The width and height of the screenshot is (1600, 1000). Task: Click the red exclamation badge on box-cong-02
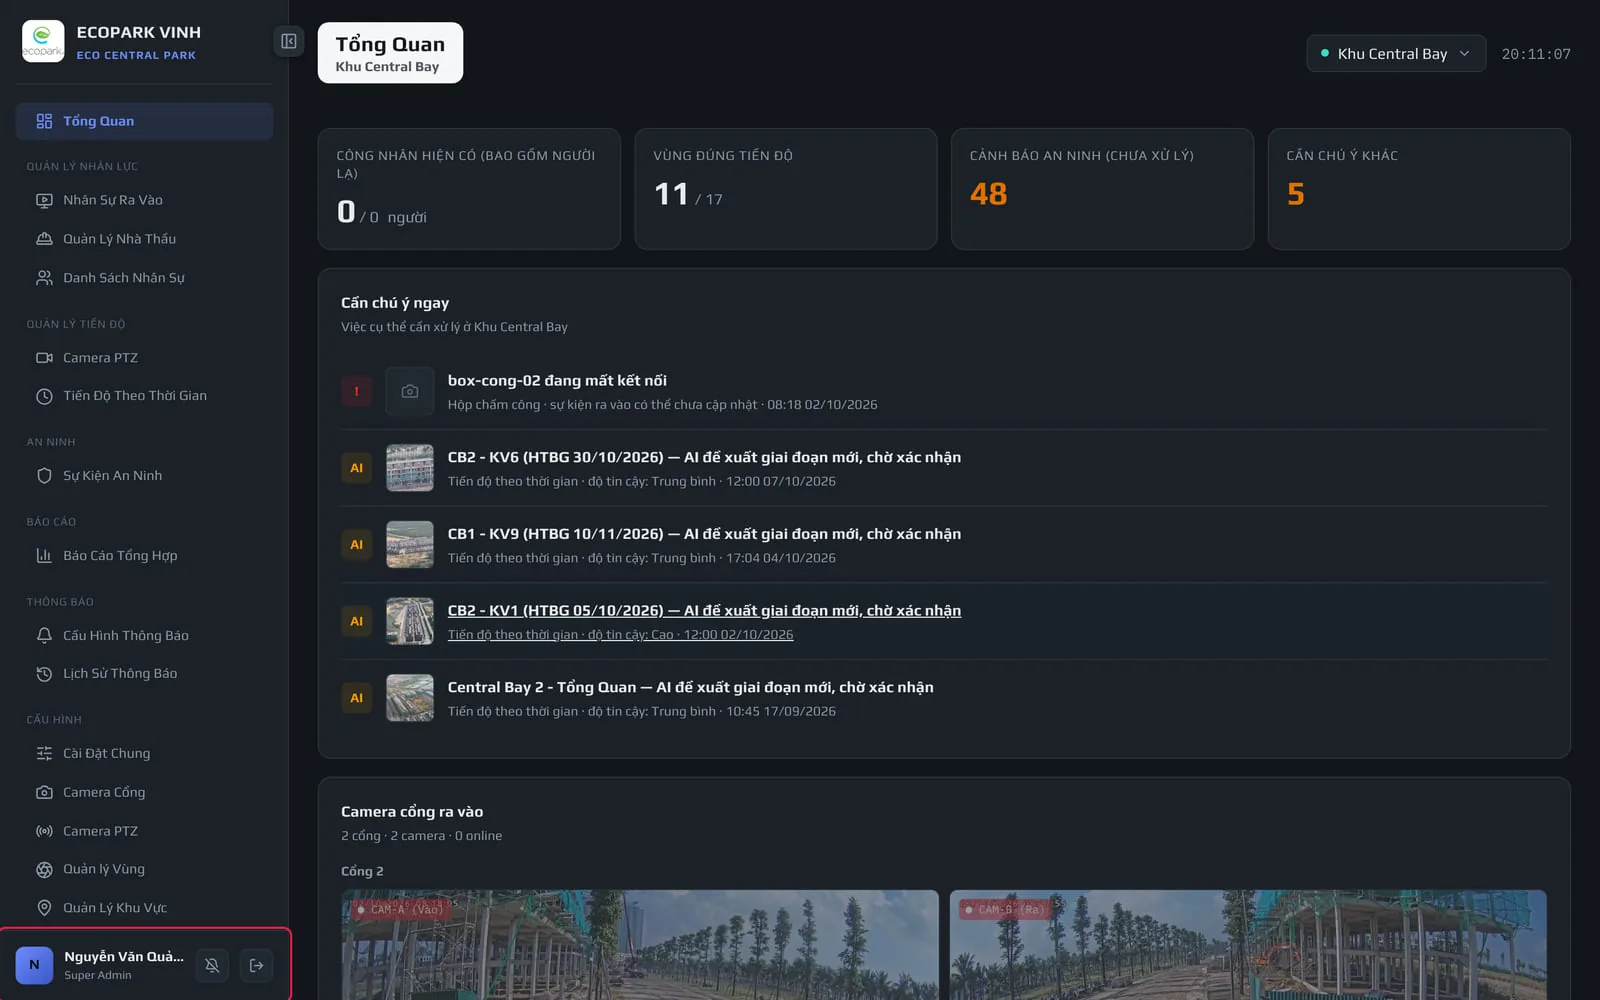[x=357, y=392]
